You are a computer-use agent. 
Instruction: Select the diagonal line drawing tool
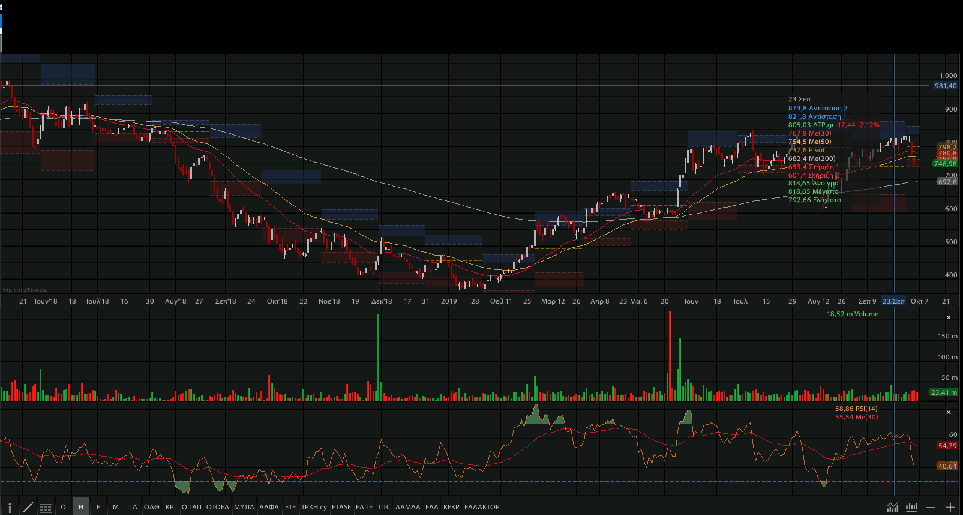point(27,507)
